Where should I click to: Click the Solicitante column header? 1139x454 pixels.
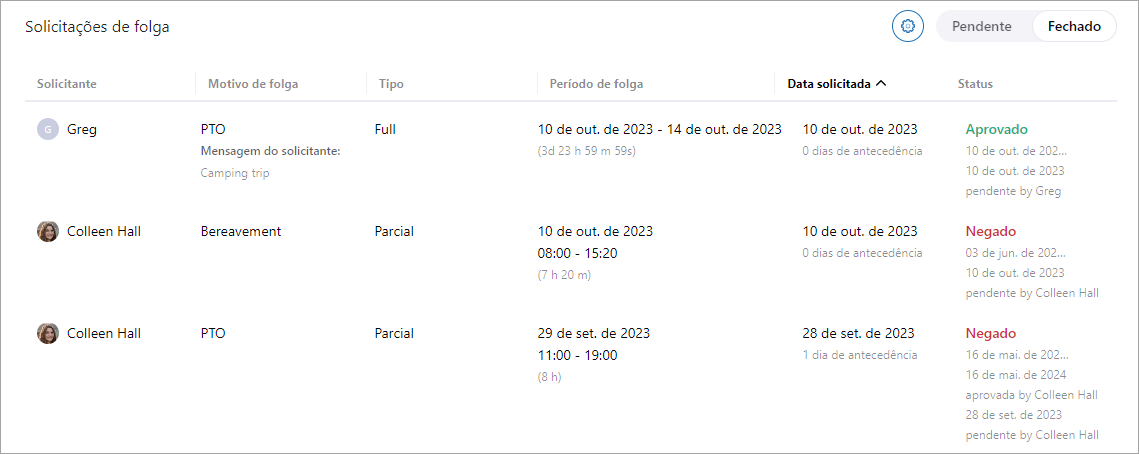[67, 84]
